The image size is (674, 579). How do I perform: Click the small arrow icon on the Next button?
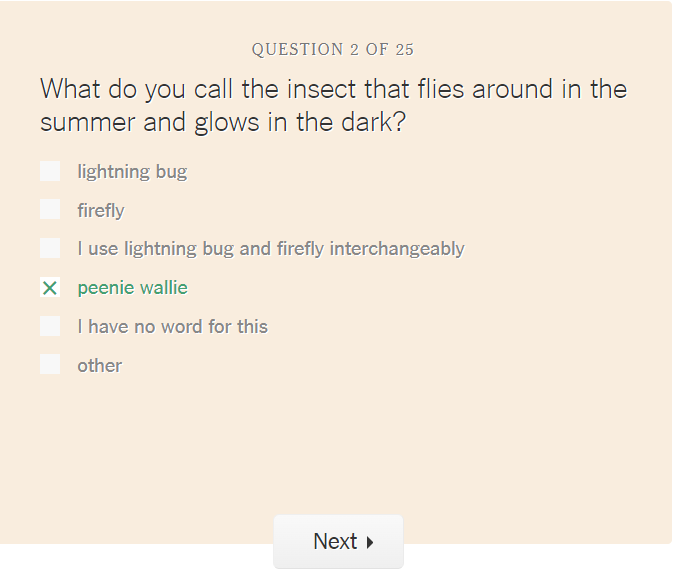(x=370, y=542)
